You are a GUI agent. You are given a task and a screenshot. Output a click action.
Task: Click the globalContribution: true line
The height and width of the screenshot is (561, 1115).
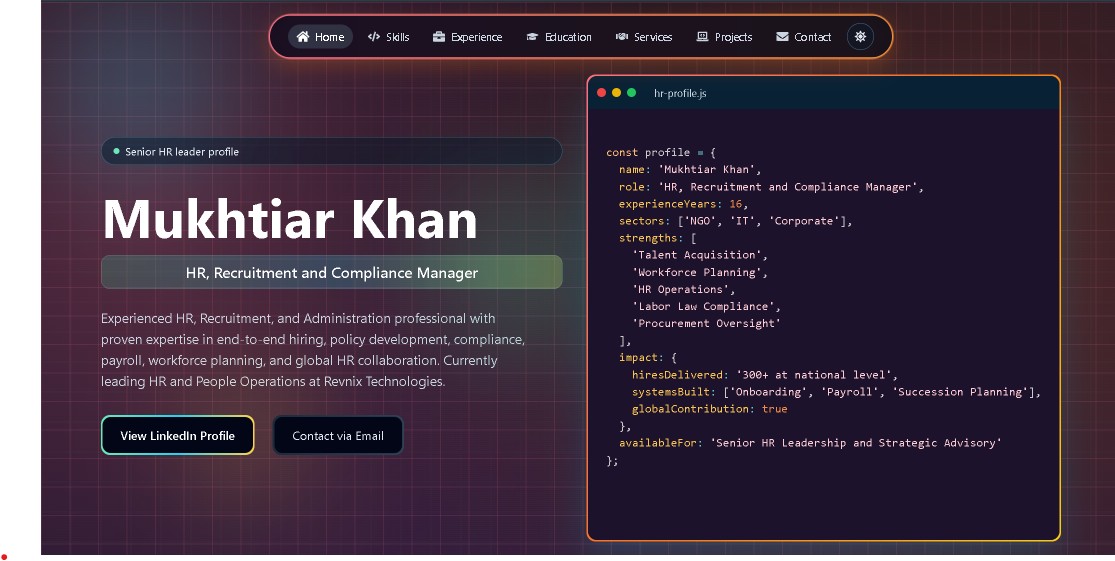coord(710,409)
